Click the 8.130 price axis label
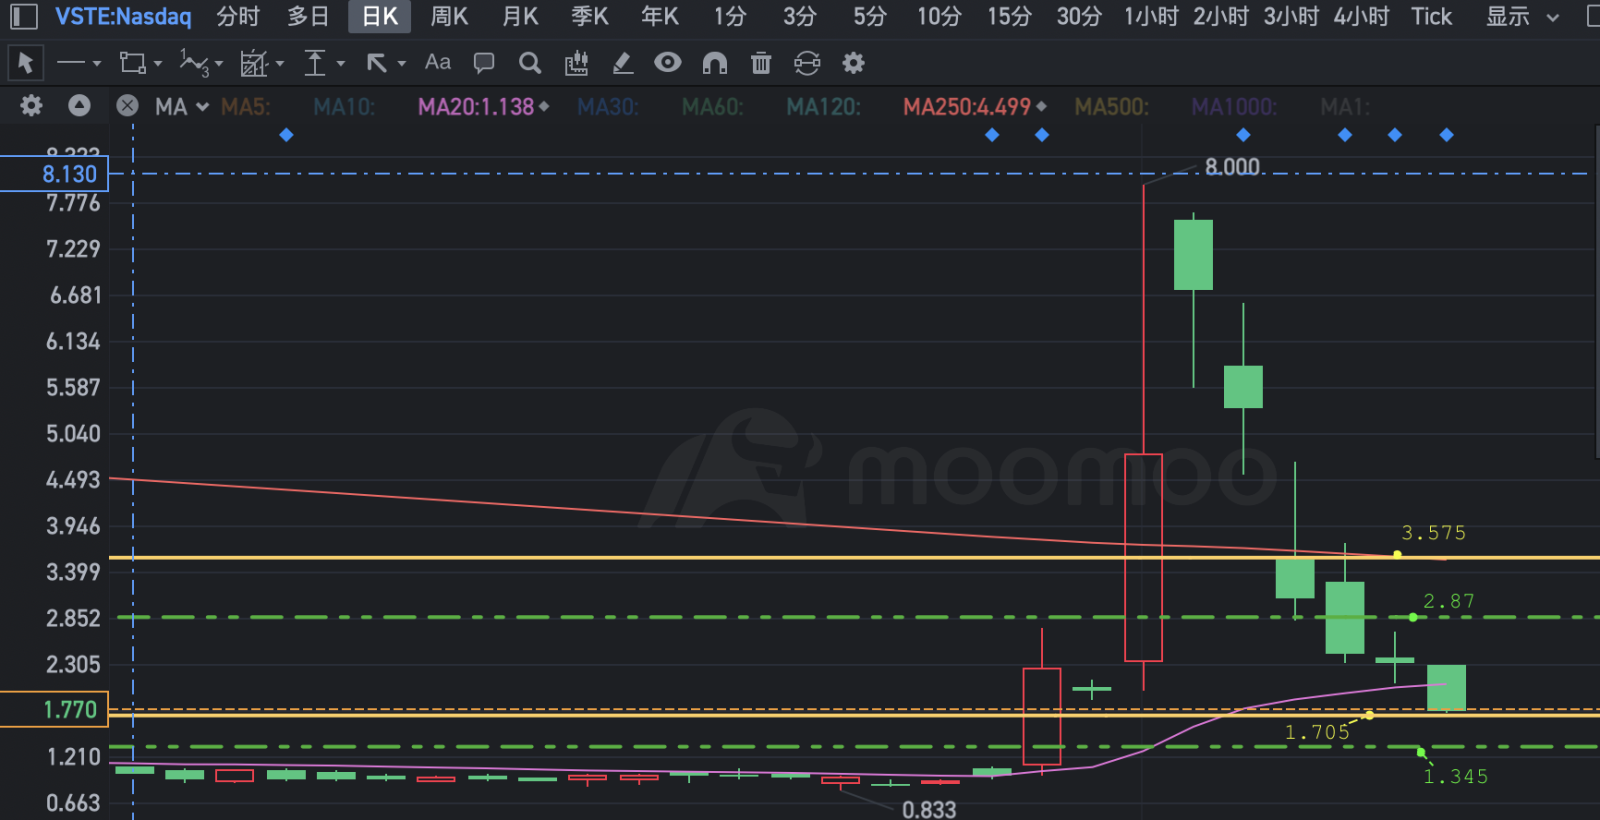 click(55, 174)
